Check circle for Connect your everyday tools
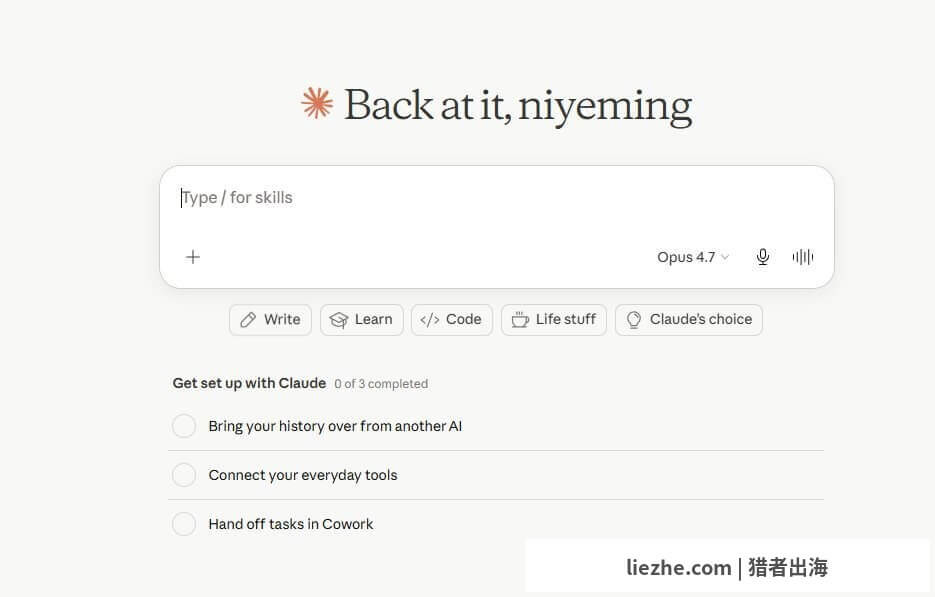Image resolution: width=935 pixels, height=597 pixels. 184,475
